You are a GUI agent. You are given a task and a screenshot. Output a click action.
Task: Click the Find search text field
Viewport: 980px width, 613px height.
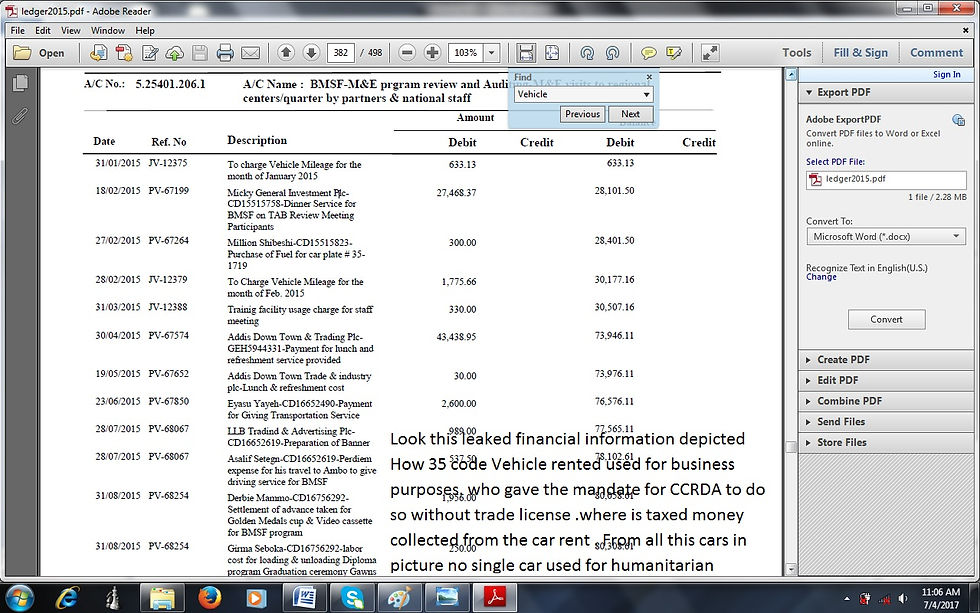(577, 94)
